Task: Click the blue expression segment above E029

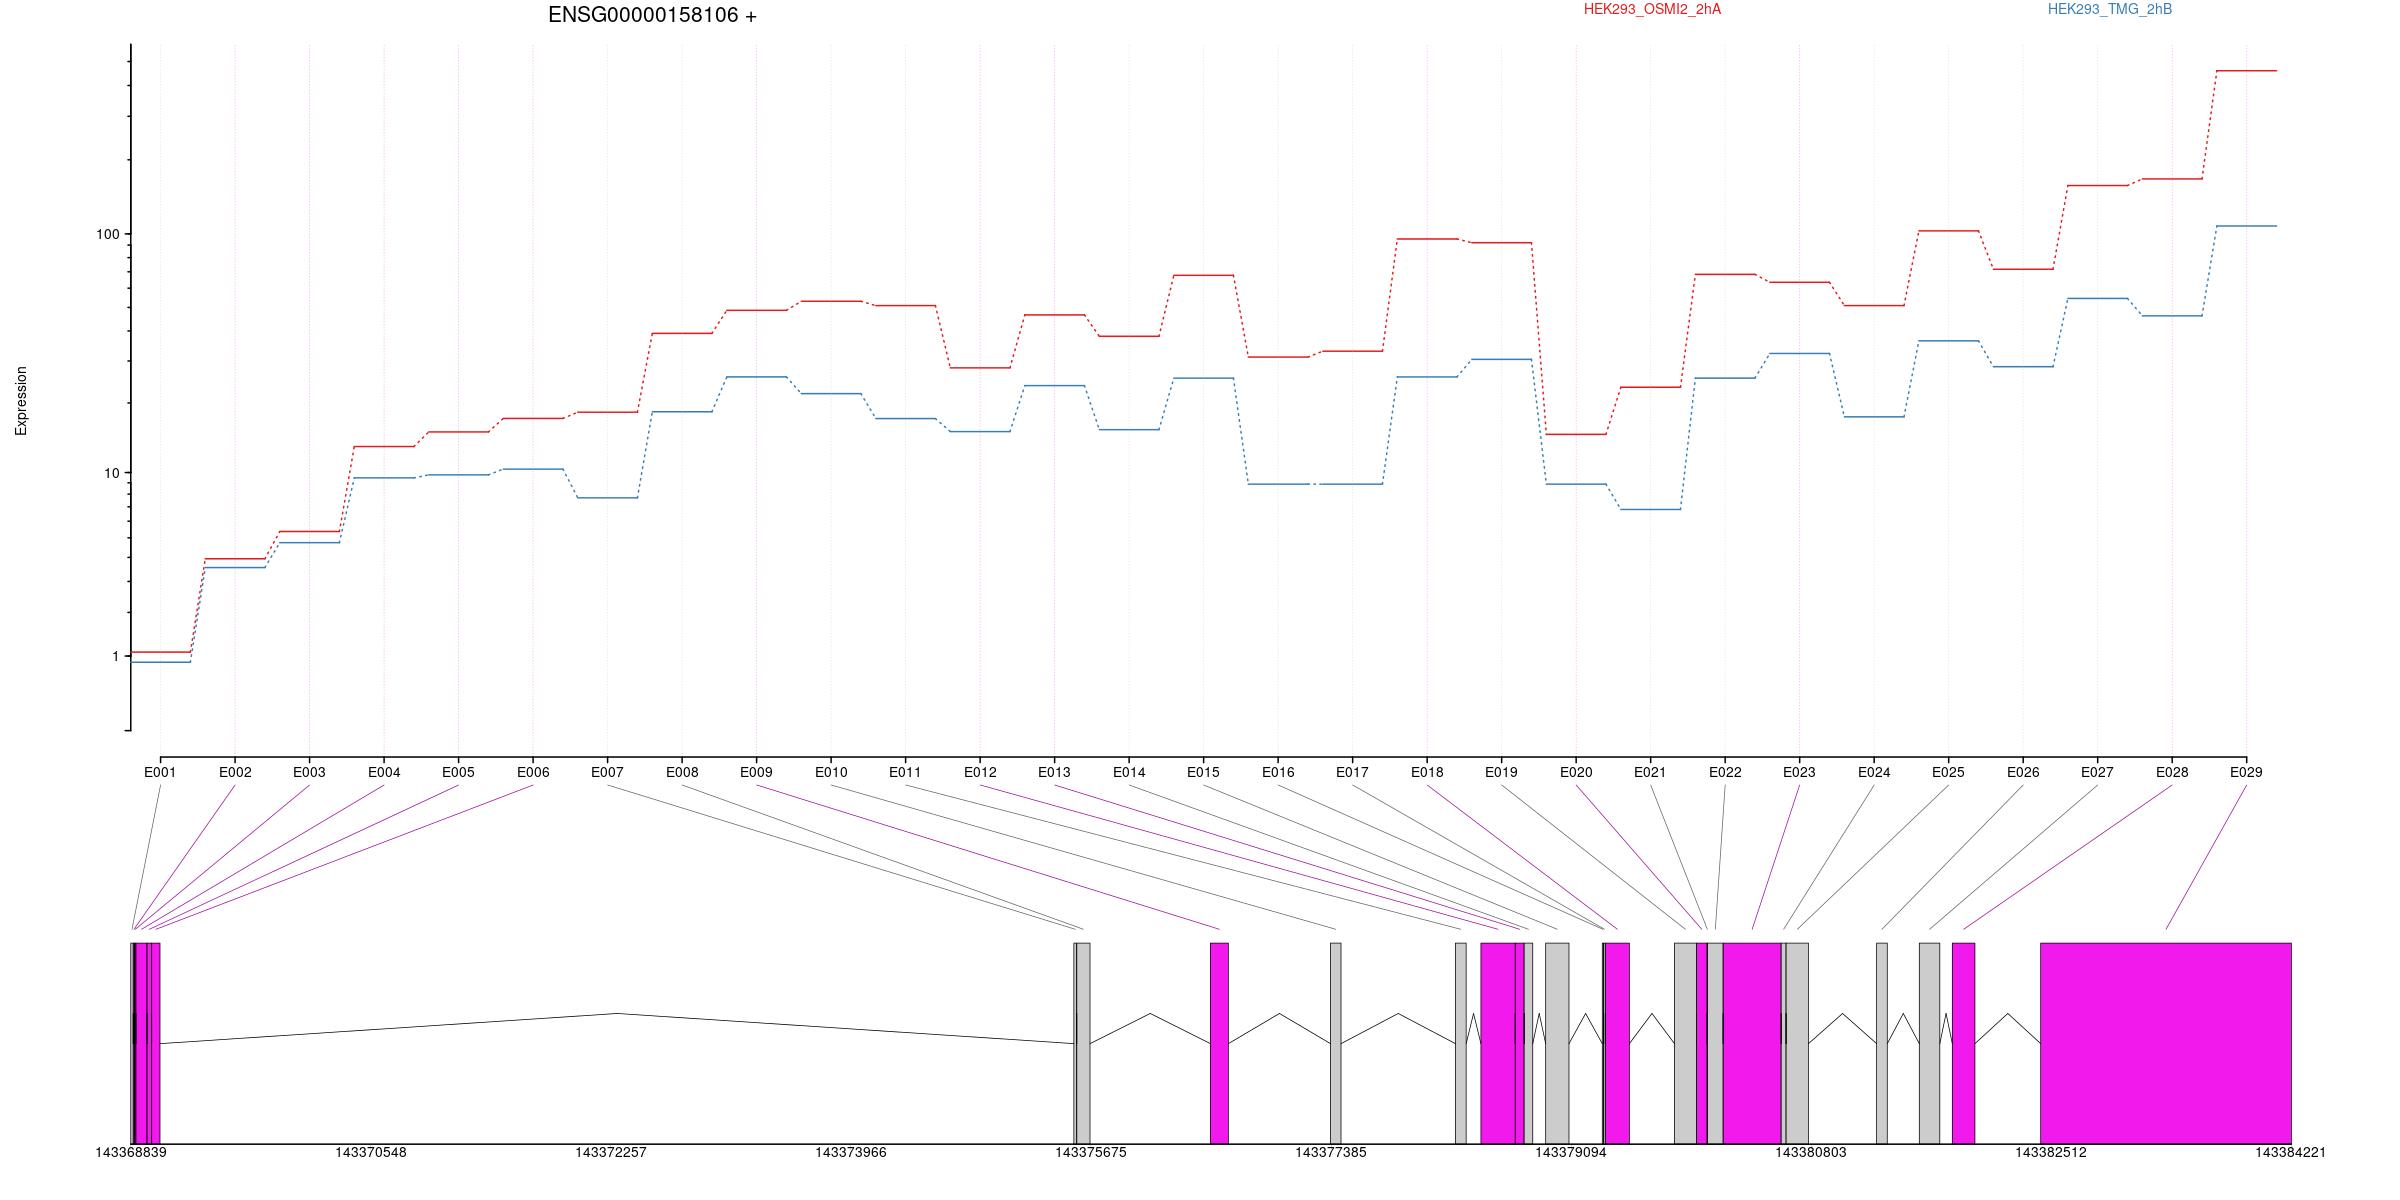Action: pyautogui.click(x=2246, y=226)
